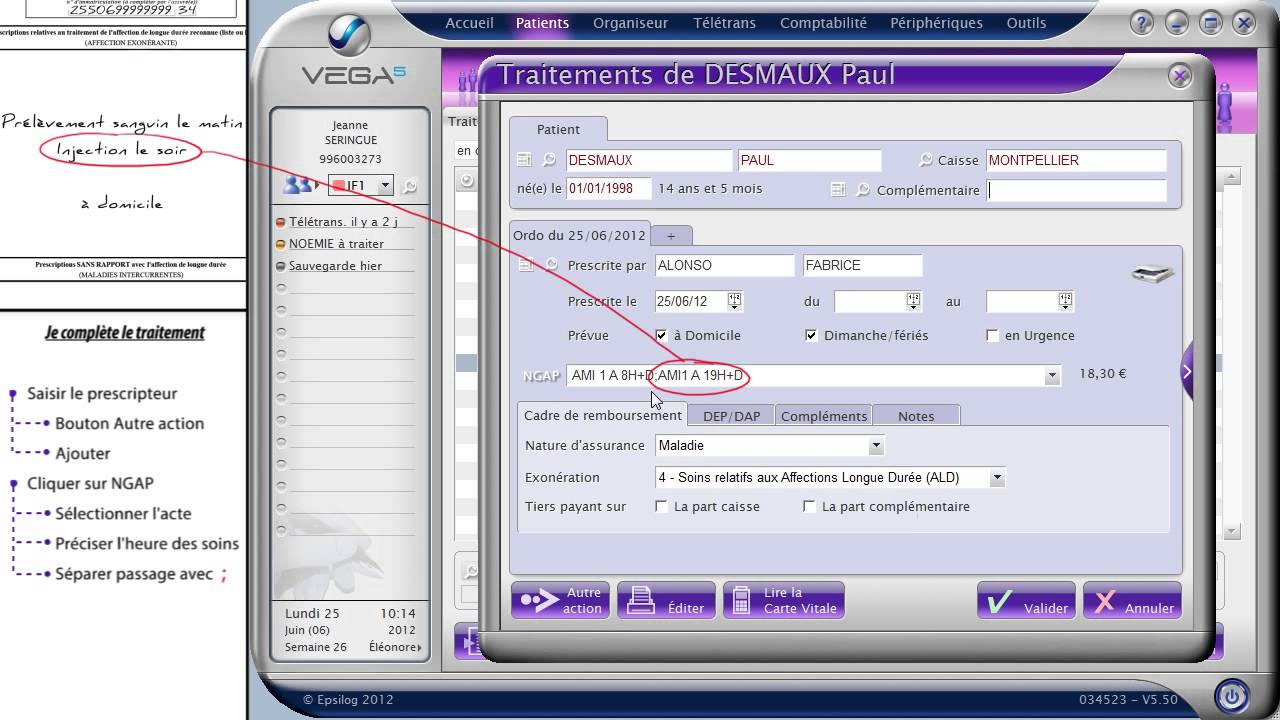
Task: Open the prescriber list icon beside Prescrite par
Action: tap(524, 265)
